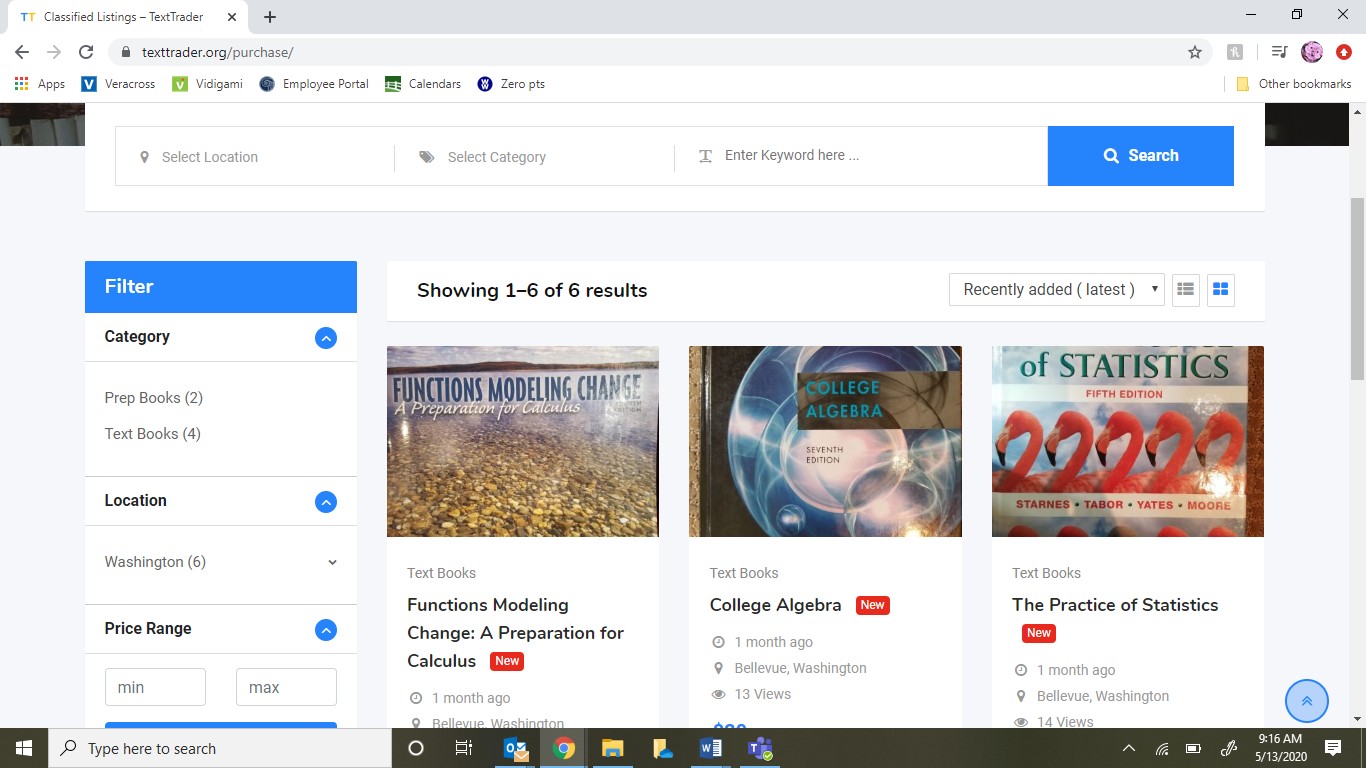Click the Classified Listings TextTrader tab

coord(129,17)
